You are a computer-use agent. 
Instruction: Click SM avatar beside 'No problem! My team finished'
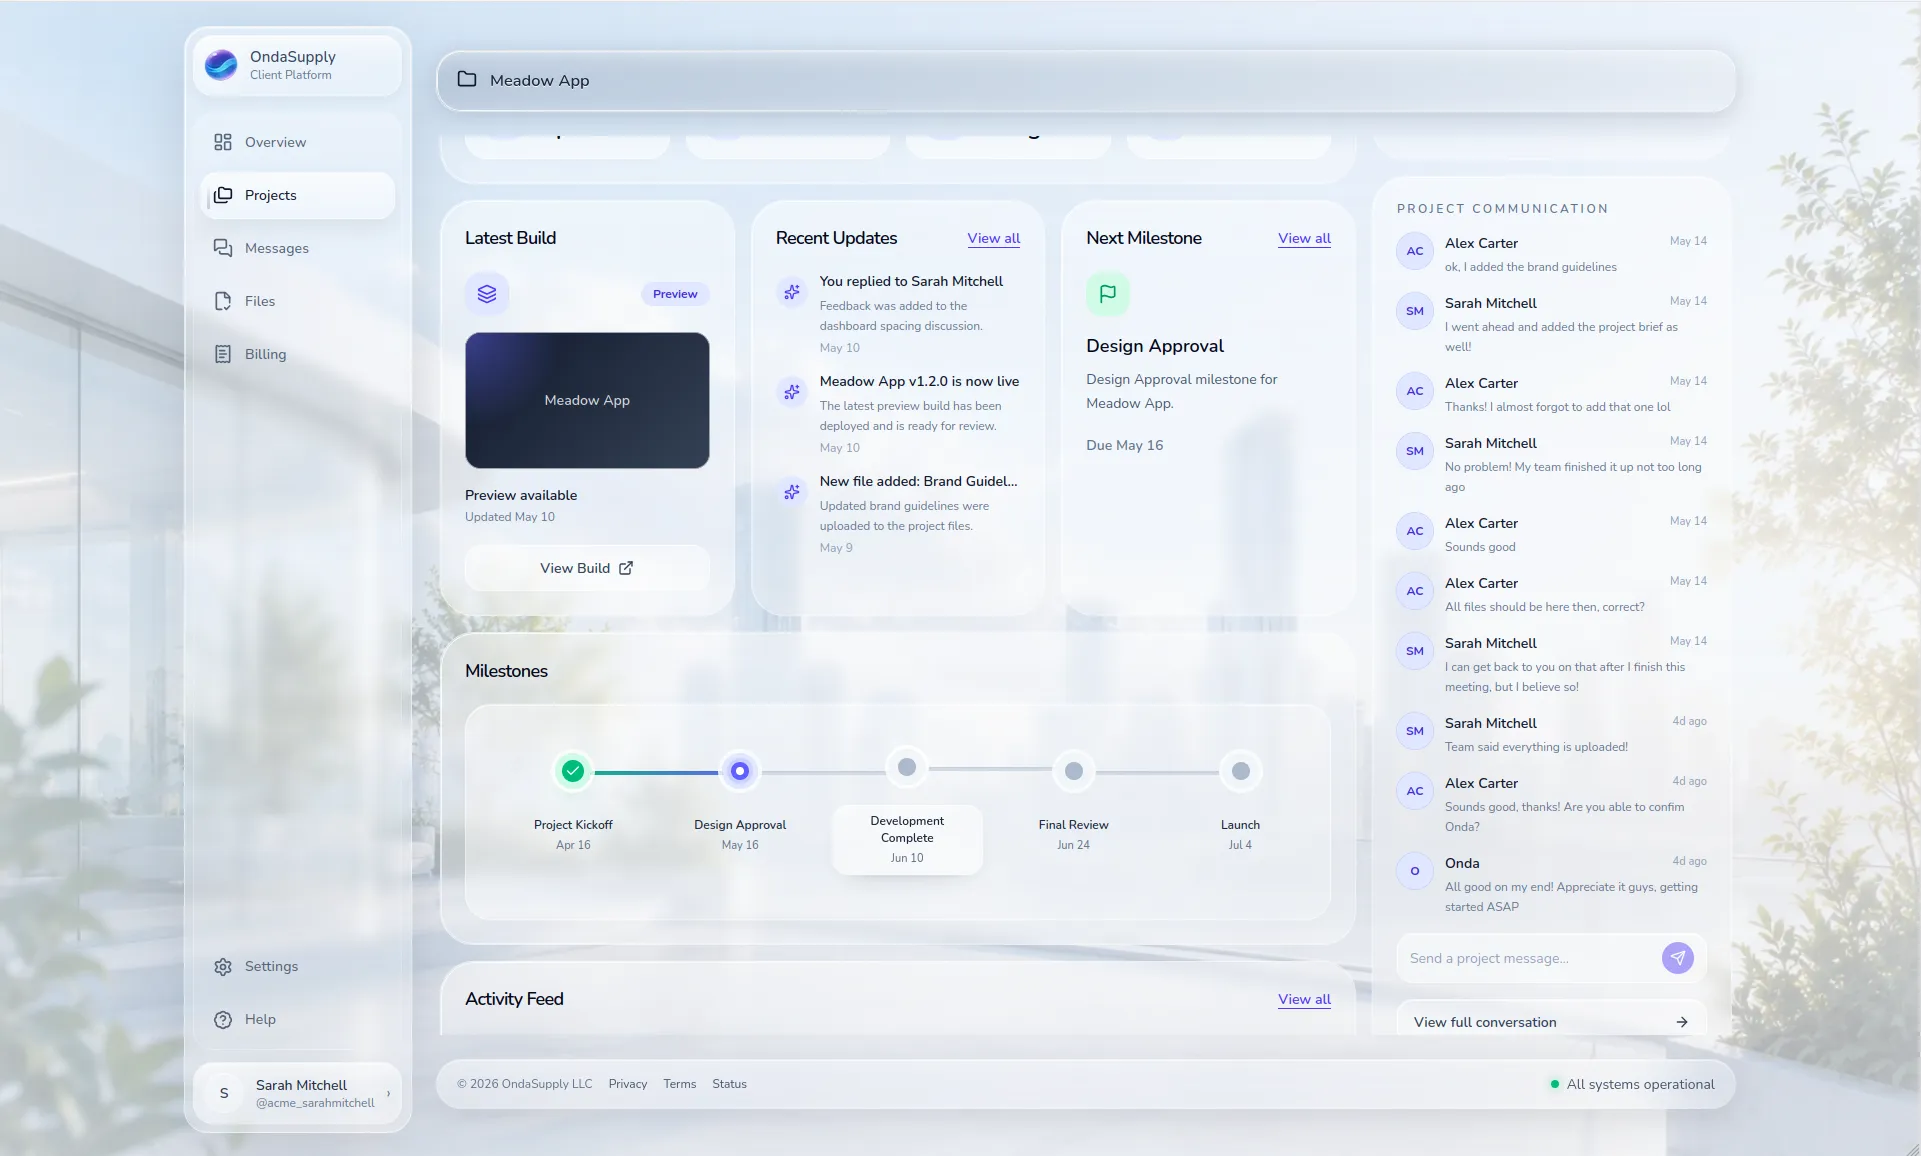(x=1415, y=451)
